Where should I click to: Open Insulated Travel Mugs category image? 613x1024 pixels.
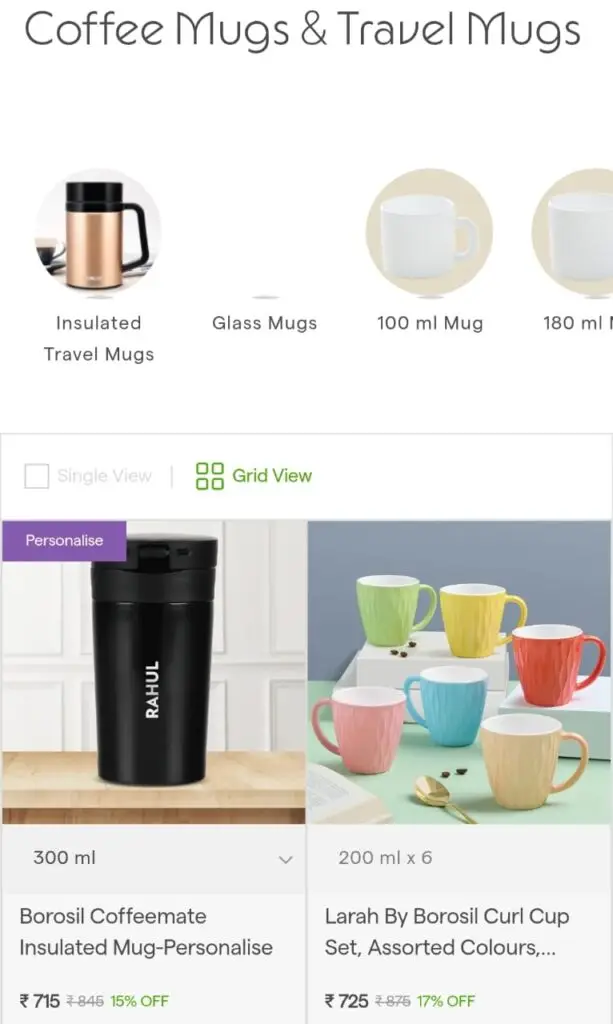99,232
